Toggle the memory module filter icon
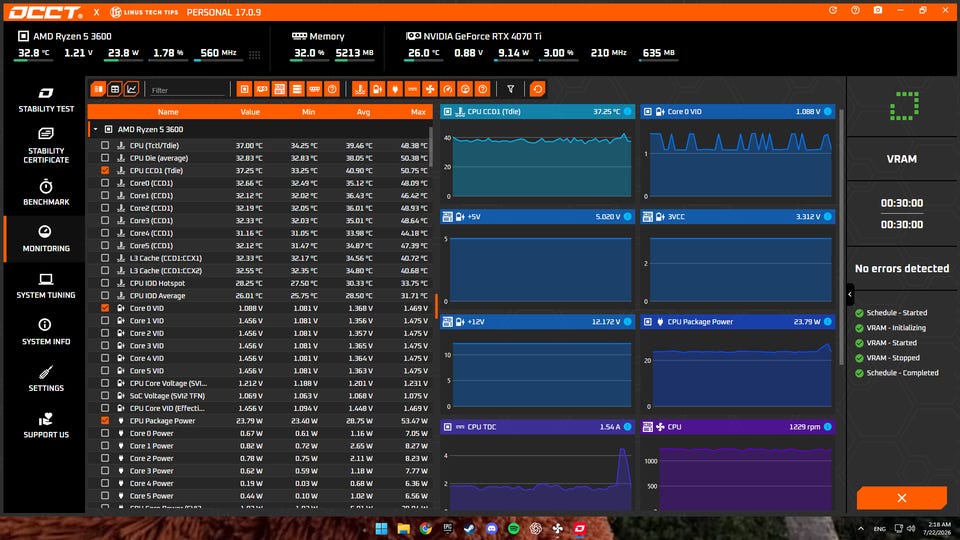 314,89
